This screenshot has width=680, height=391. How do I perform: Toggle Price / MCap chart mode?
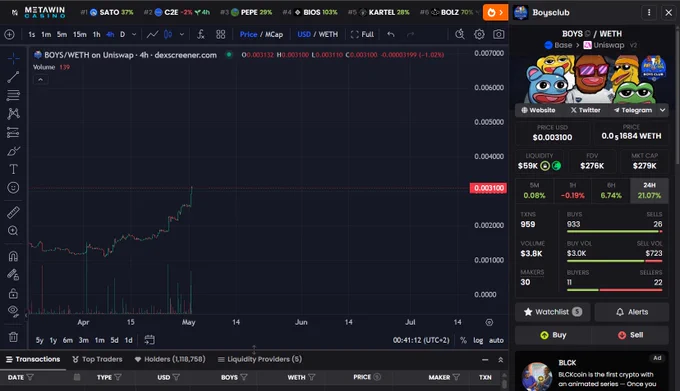261,34
